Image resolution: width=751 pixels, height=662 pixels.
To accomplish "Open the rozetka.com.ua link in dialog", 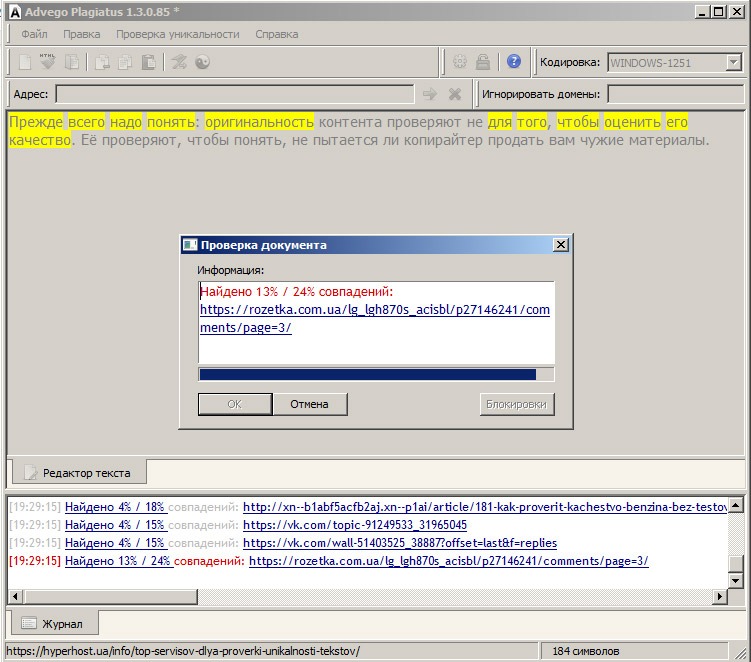I will tap(375, 319).
